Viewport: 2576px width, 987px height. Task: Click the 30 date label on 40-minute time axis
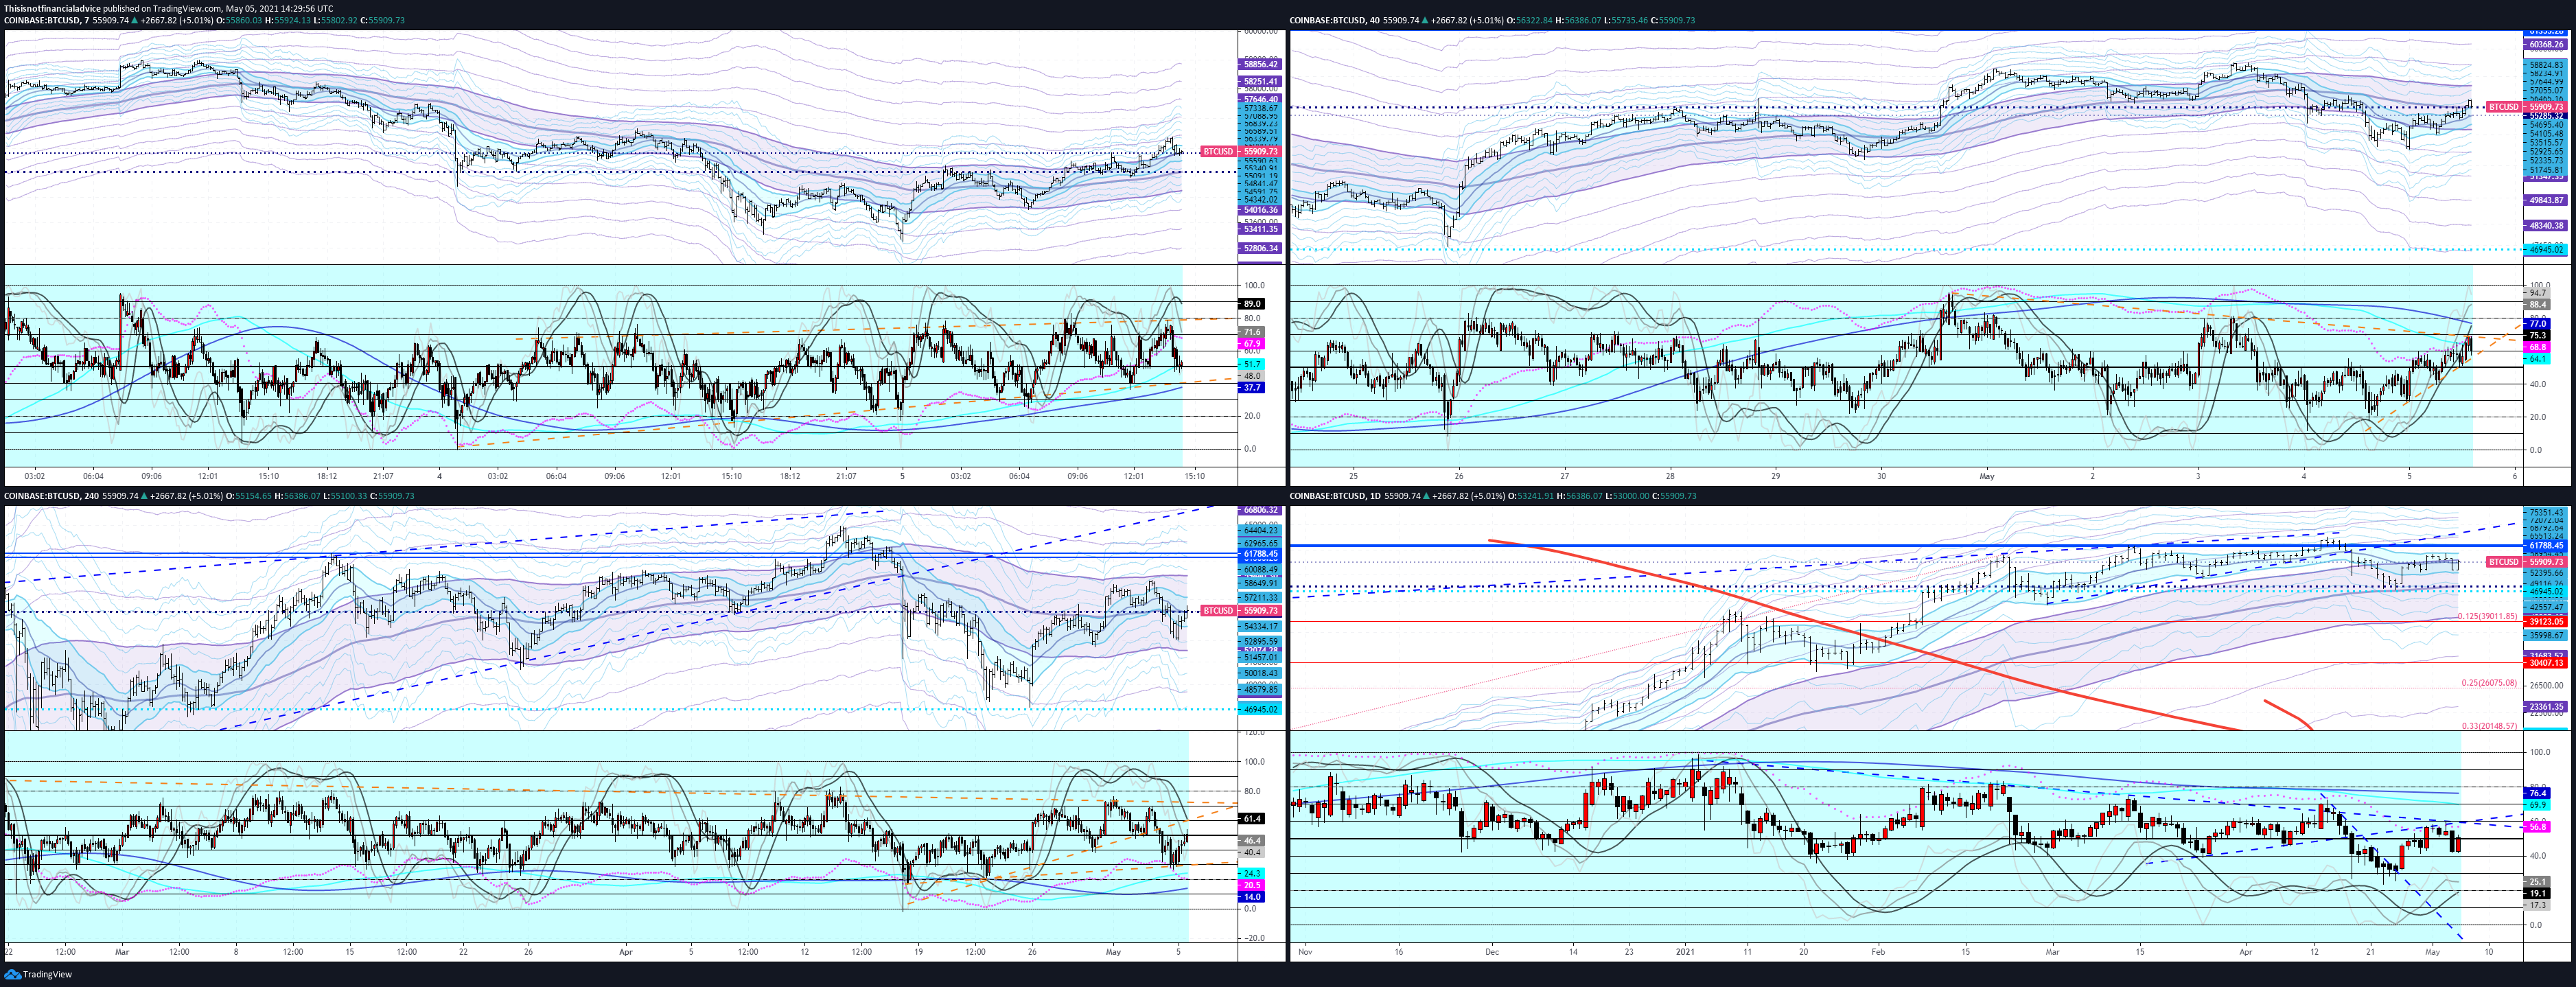[1881, 476]
